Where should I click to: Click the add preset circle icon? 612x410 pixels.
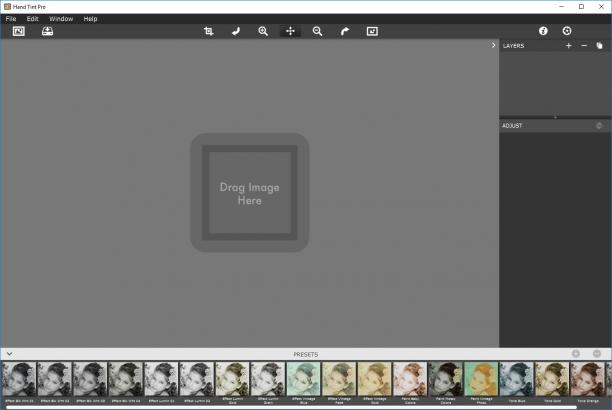[x=576, y=354]
